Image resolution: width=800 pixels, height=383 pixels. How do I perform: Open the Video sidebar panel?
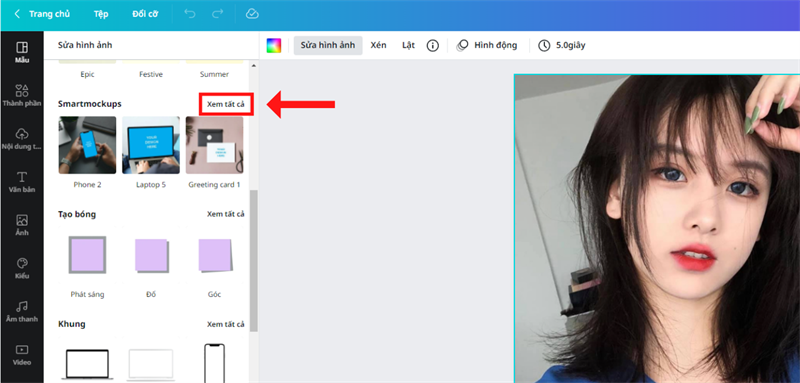22,355
